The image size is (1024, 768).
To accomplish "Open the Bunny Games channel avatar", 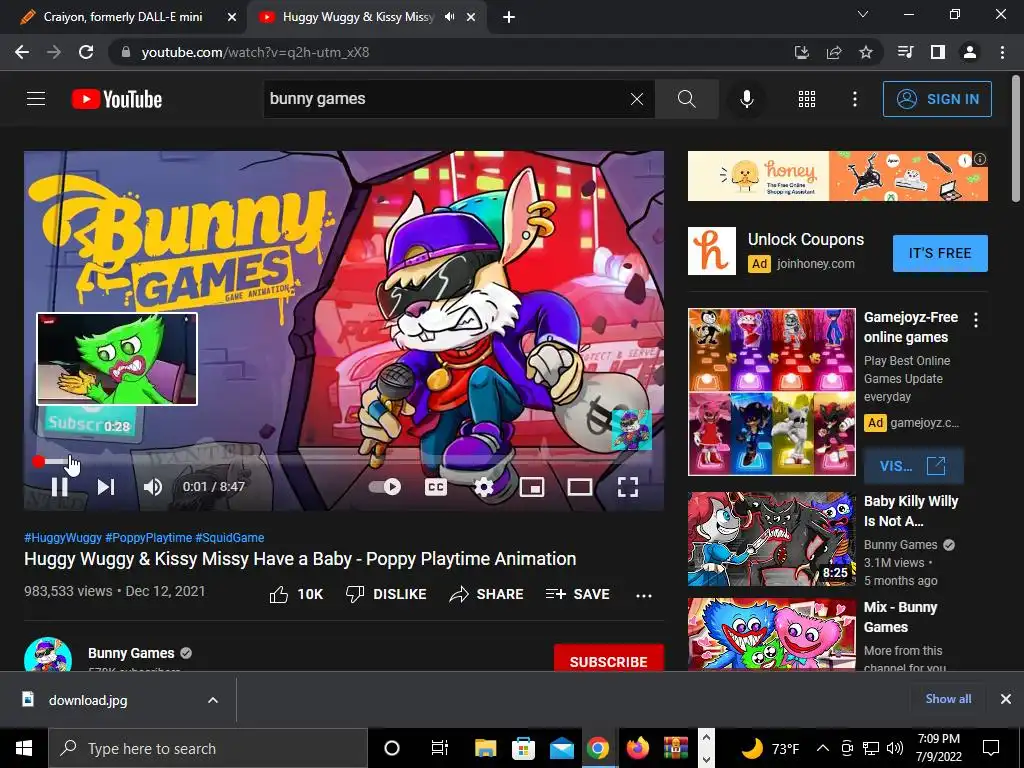I will tap(48, 654).
